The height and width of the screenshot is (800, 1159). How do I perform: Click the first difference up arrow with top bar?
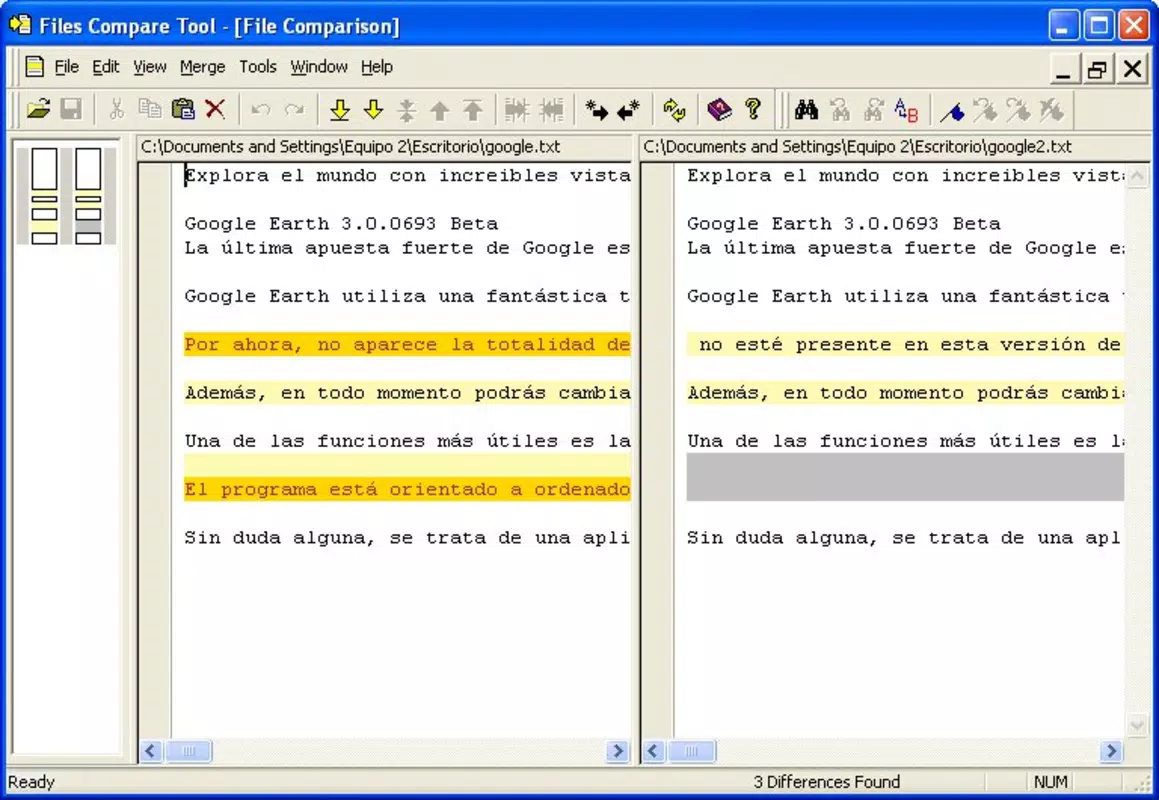pyautogui.click(x=473, y=110)
